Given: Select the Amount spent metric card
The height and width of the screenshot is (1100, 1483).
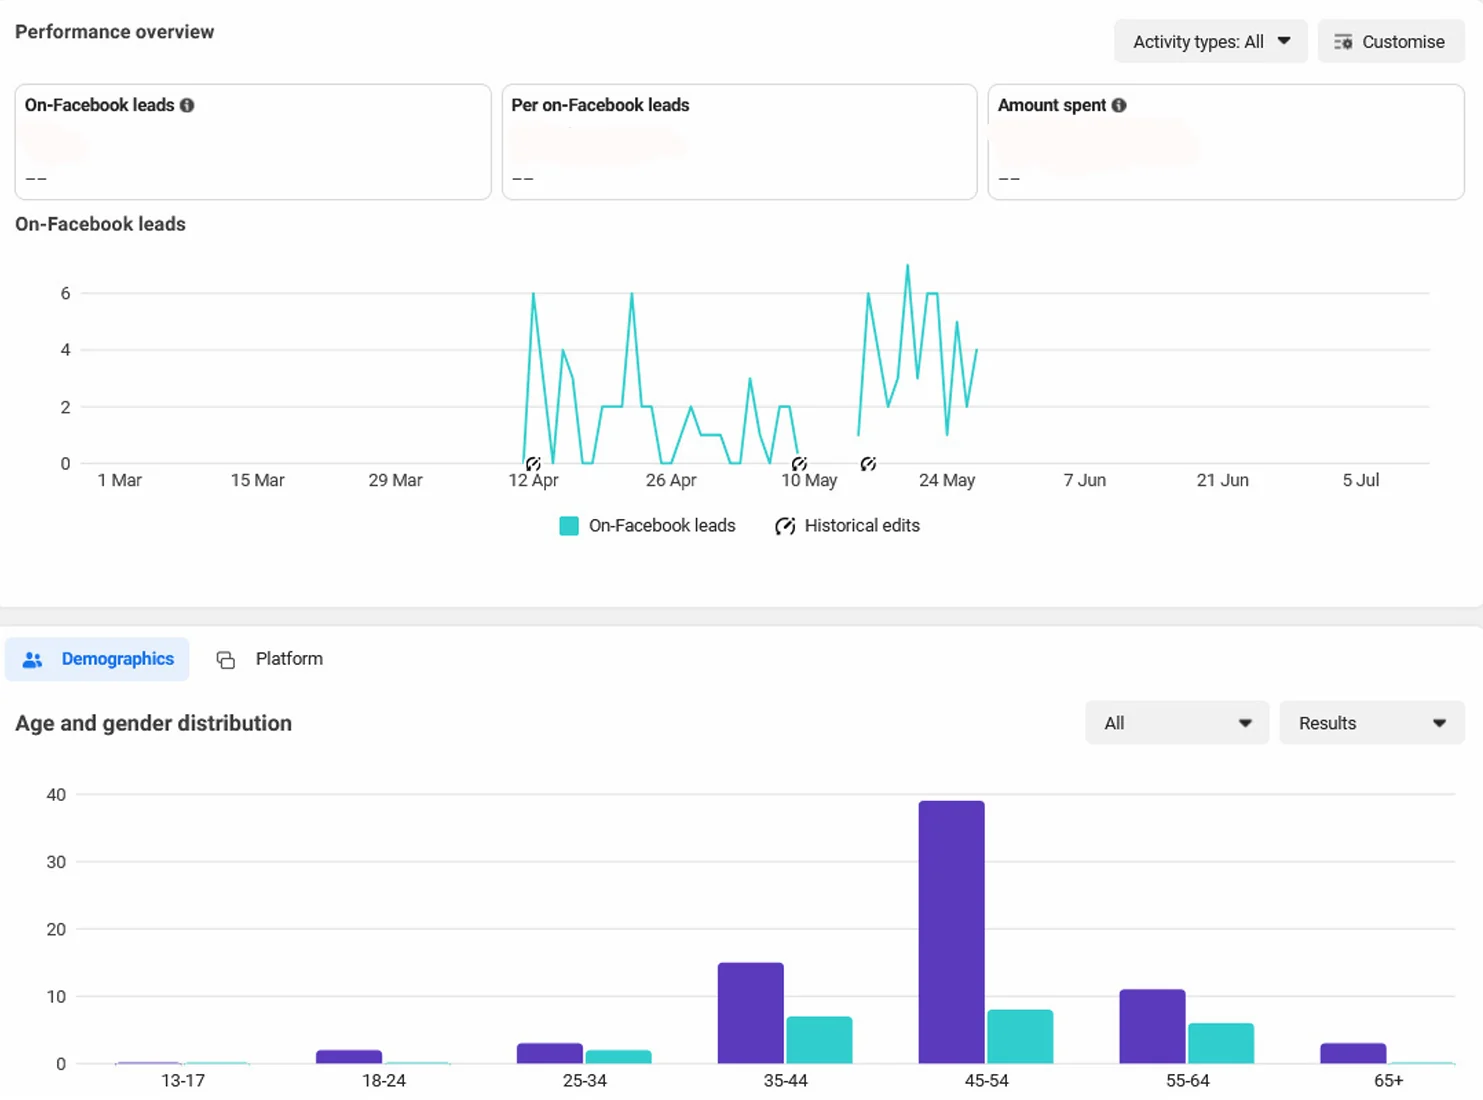Looking at the screenshot, I should point(1226,142).
